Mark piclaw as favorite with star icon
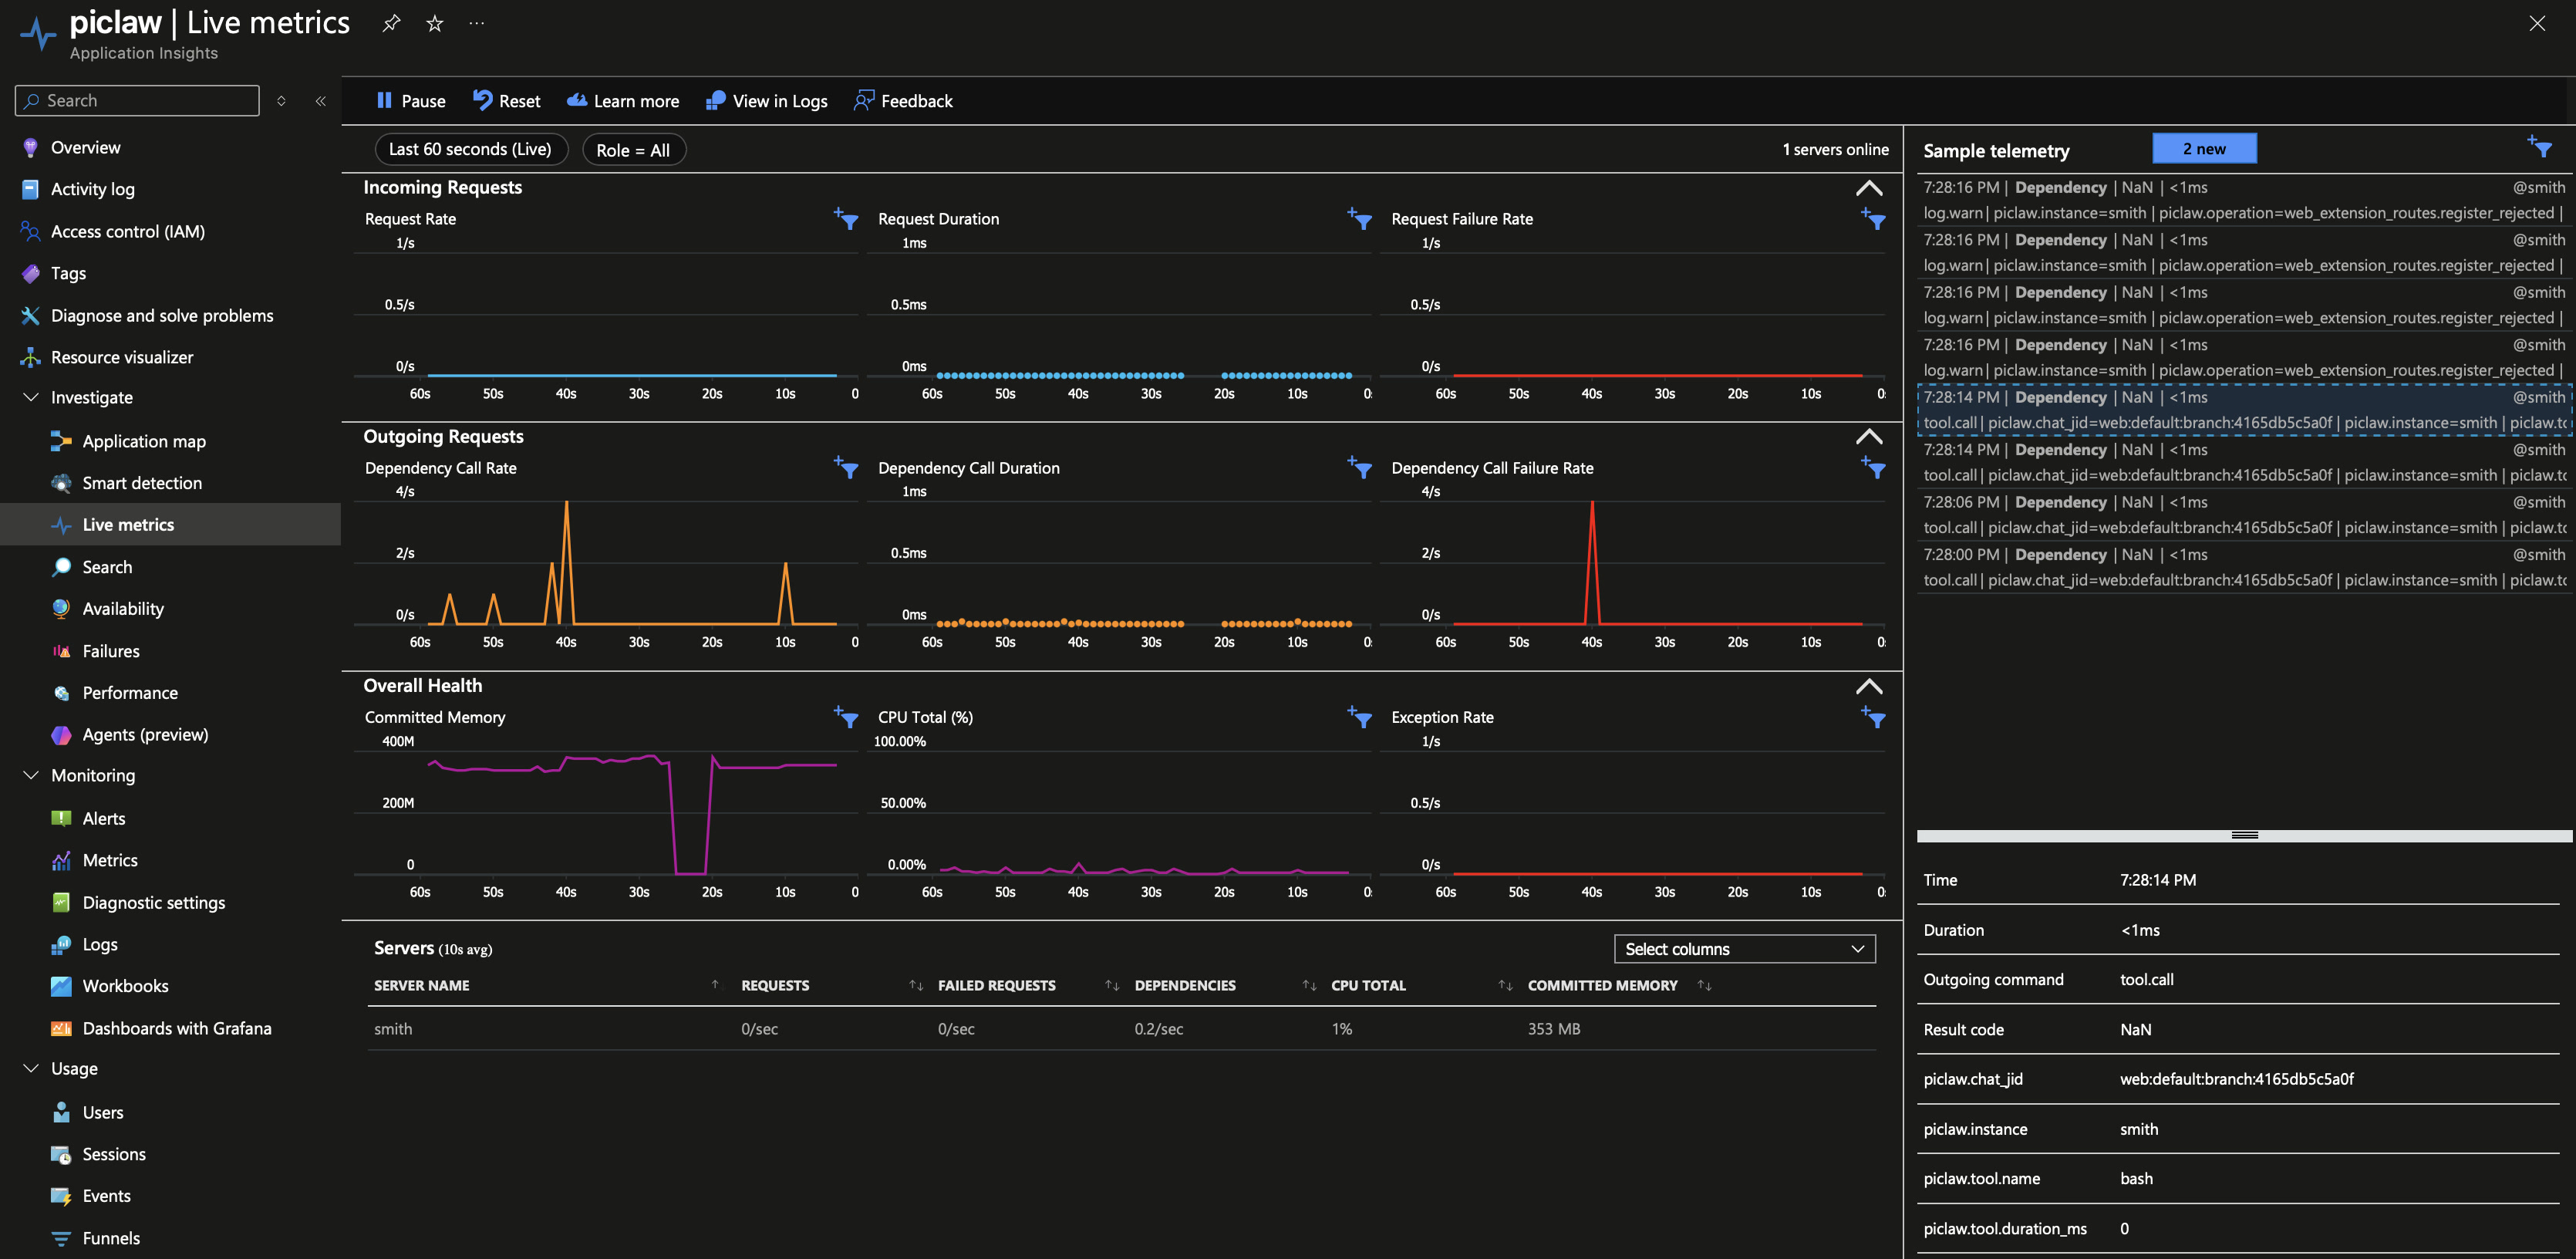This screenshot has height=1259, width=2576. [x=434, y=23]
